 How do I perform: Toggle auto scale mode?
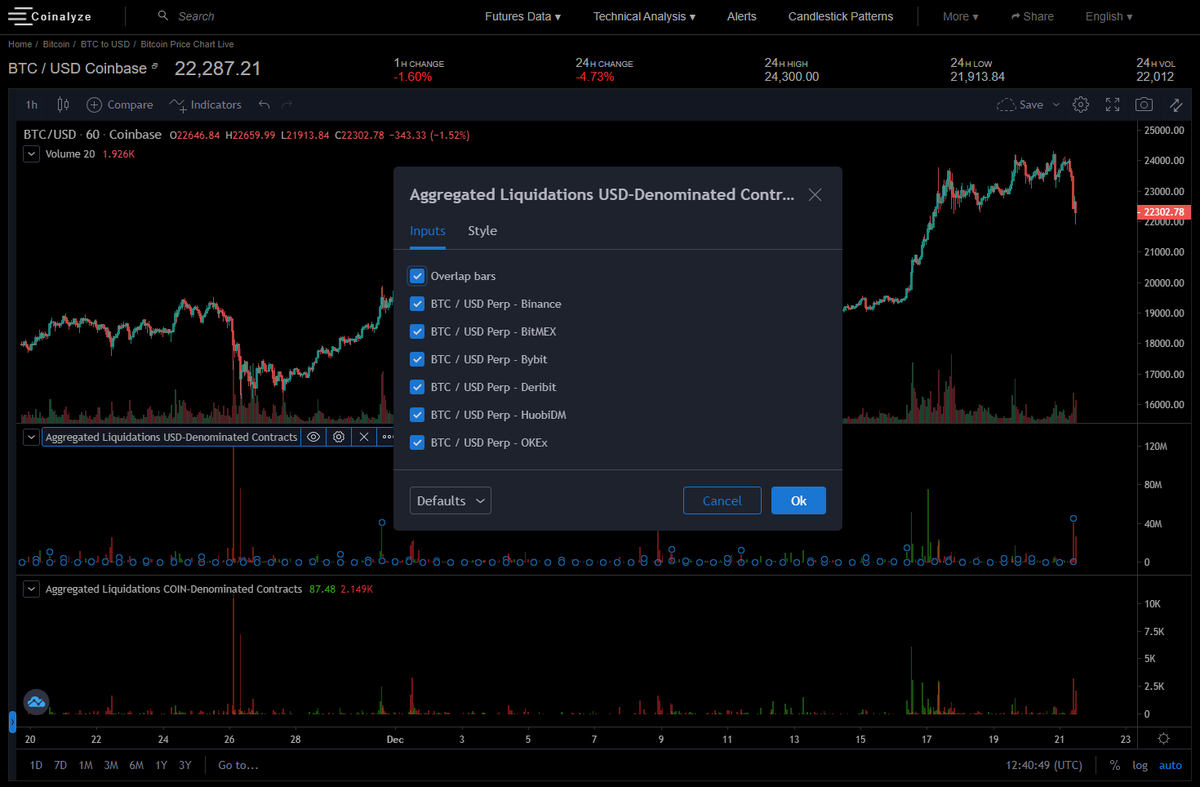click(1170, 765)
